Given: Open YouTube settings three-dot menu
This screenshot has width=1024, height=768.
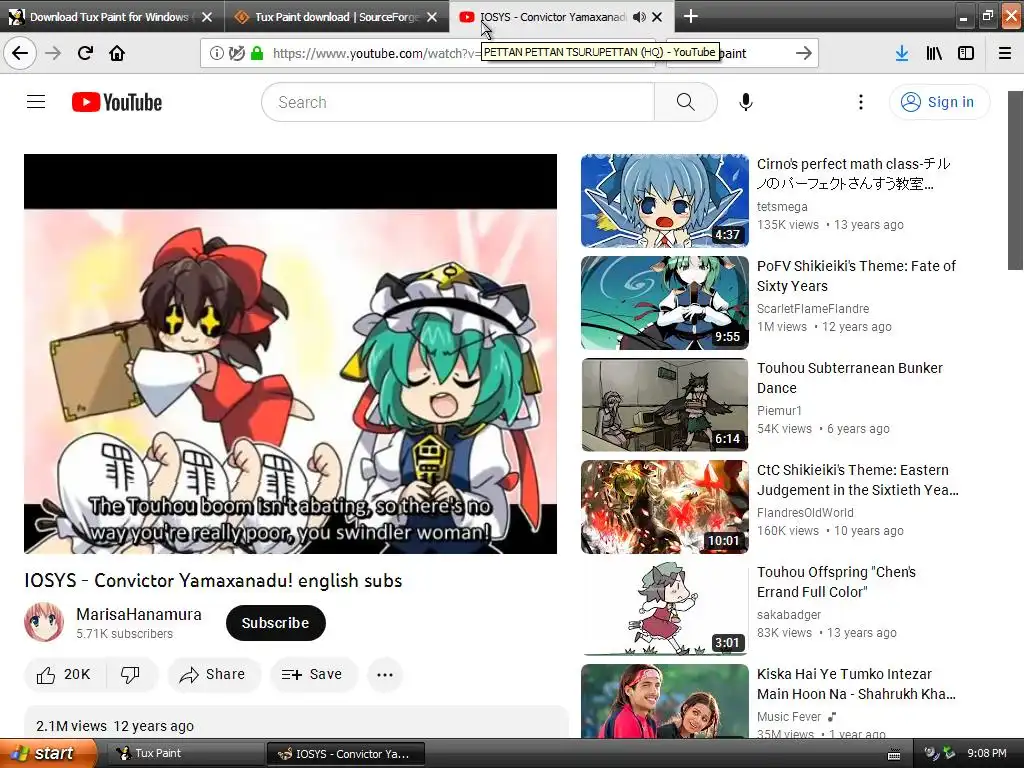Looking at the screenshot, I should tap(861, 102).
